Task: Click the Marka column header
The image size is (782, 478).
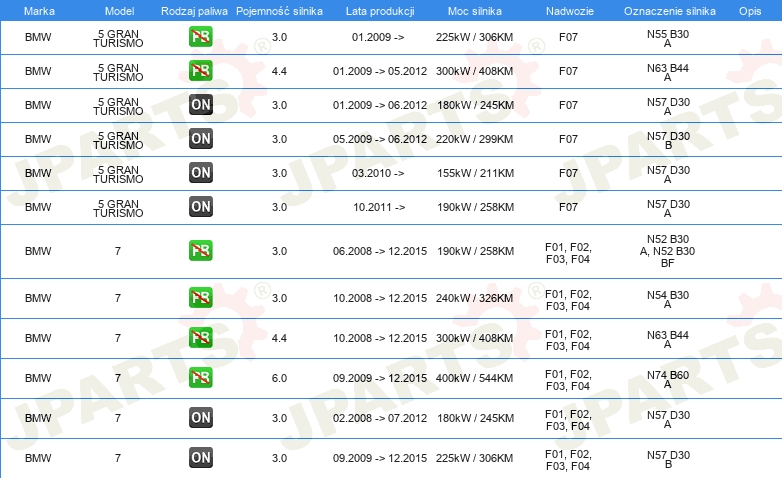Action: click(39, 11)
